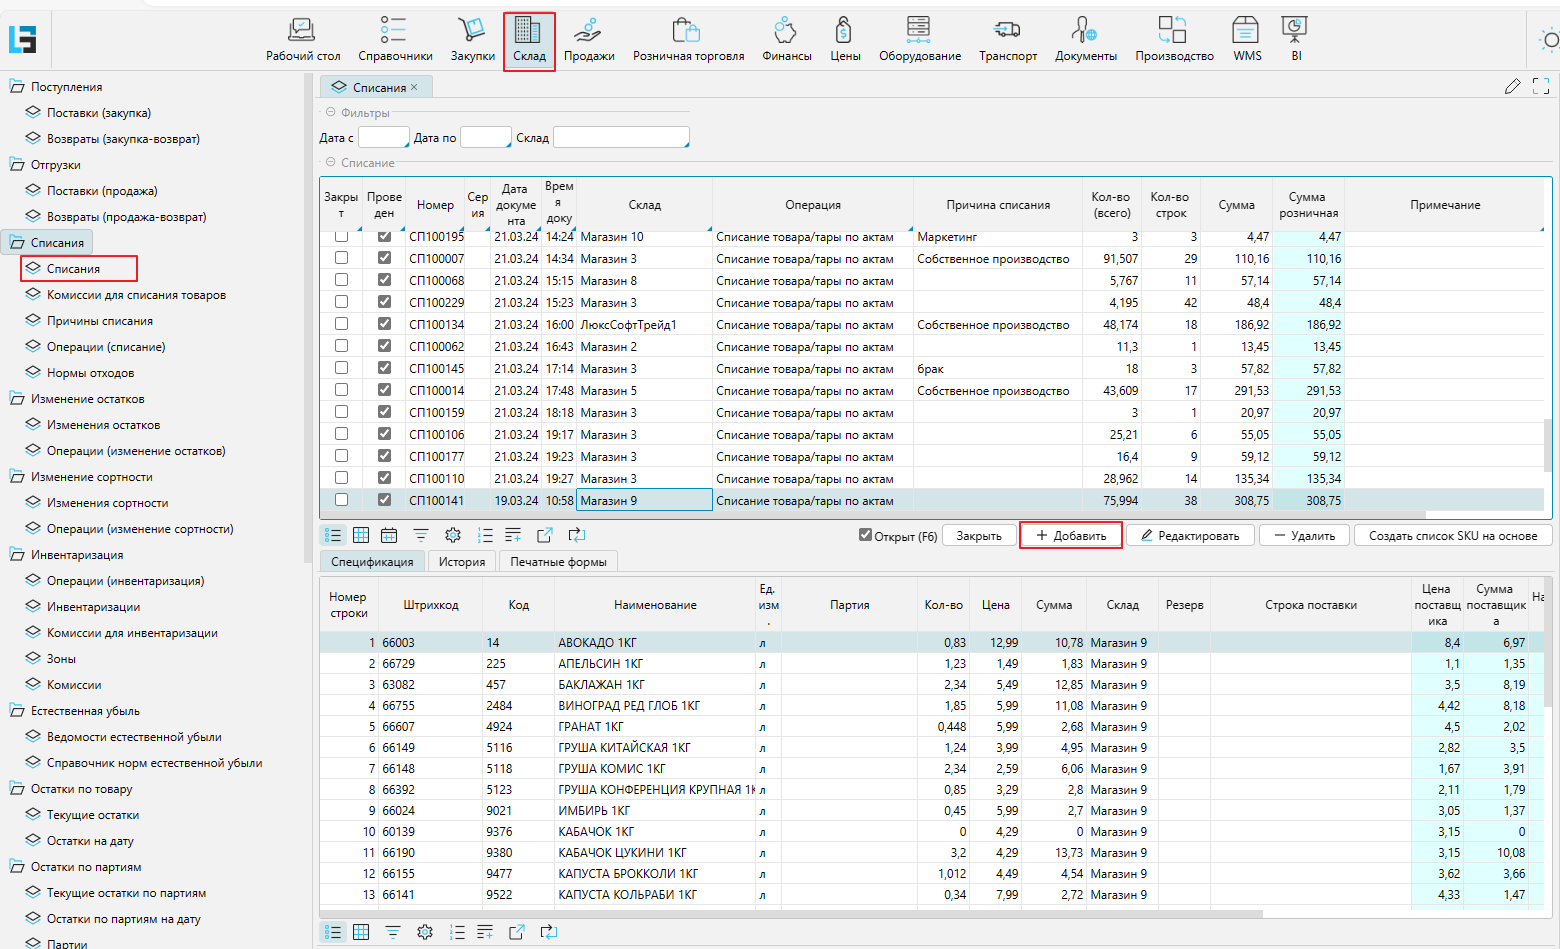Viewport: 1560px width, 949px height.
Task: Click the specification table horizontal scrollbar
Action: pyautogui.click(x=790, y=914)
